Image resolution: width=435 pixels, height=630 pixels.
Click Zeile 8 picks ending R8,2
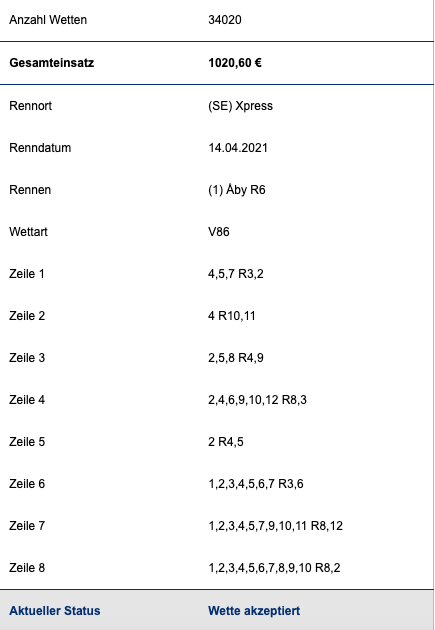point(274,567)
